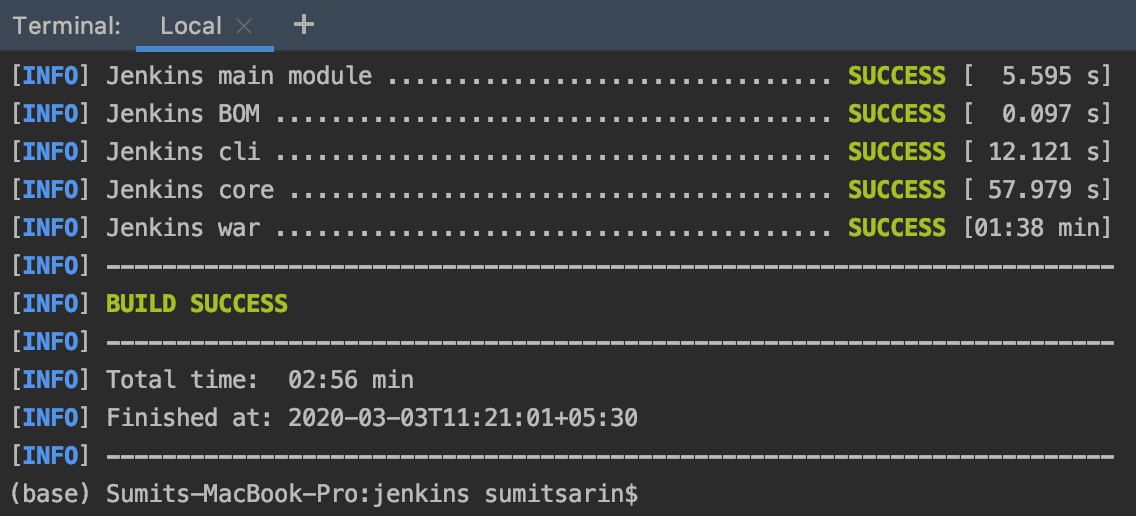Click the BUILD SUCCESS message text
Viewport: 1136px width, 516px height.
tap(197, 303)
